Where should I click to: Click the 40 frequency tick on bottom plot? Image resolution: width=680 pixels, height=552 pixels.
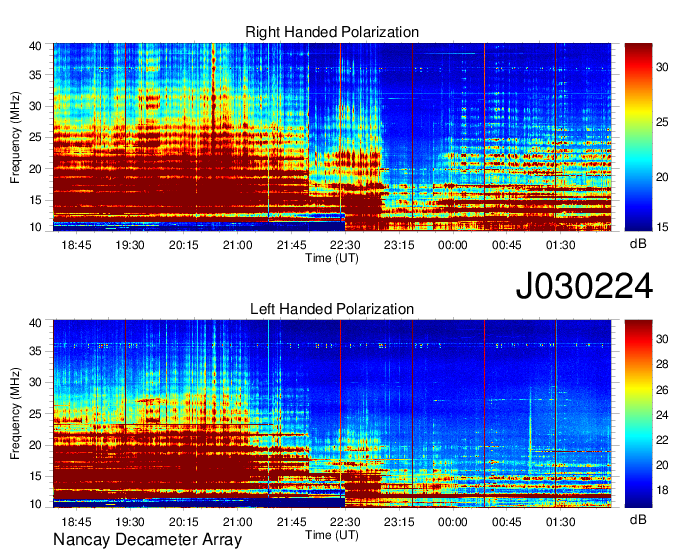pos(35,323)
